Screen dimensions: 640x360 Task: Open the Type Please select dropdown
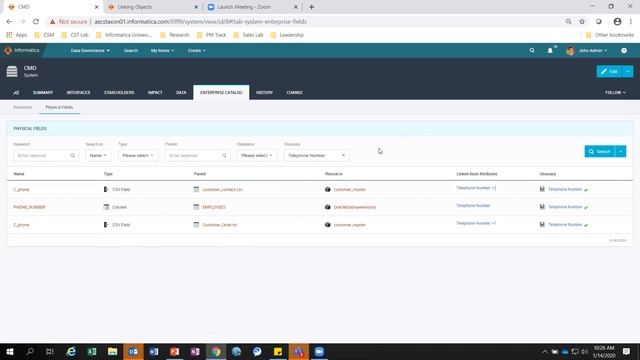pos(138,156)
